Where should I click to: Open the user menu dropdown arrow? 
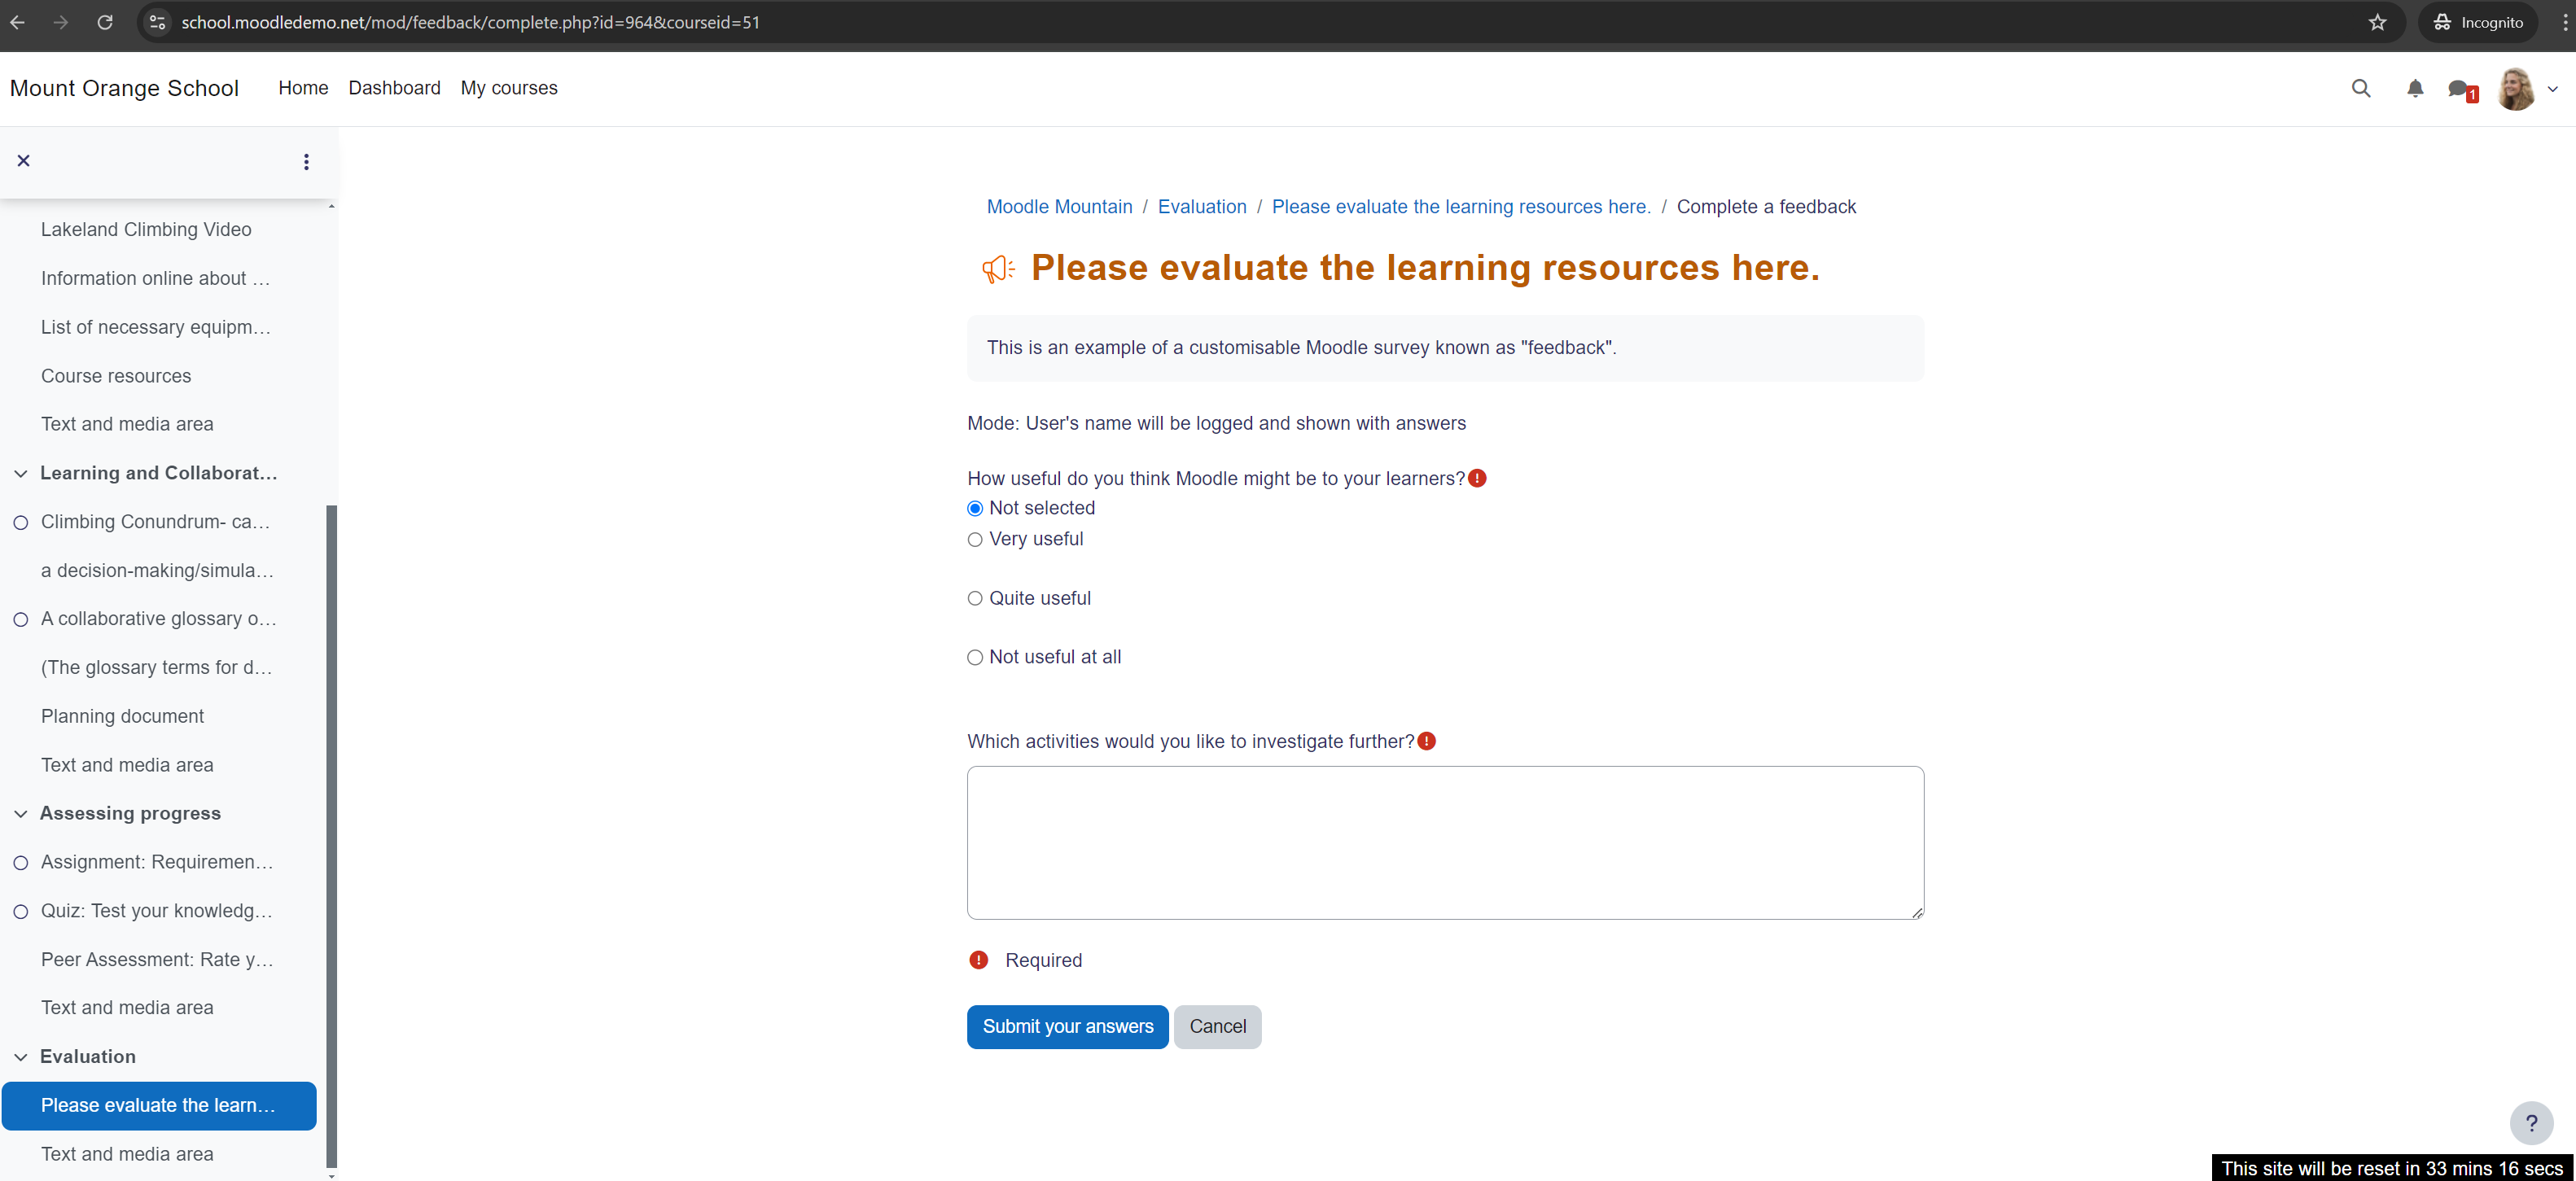pyautogui.click(x=2552, y=89)
